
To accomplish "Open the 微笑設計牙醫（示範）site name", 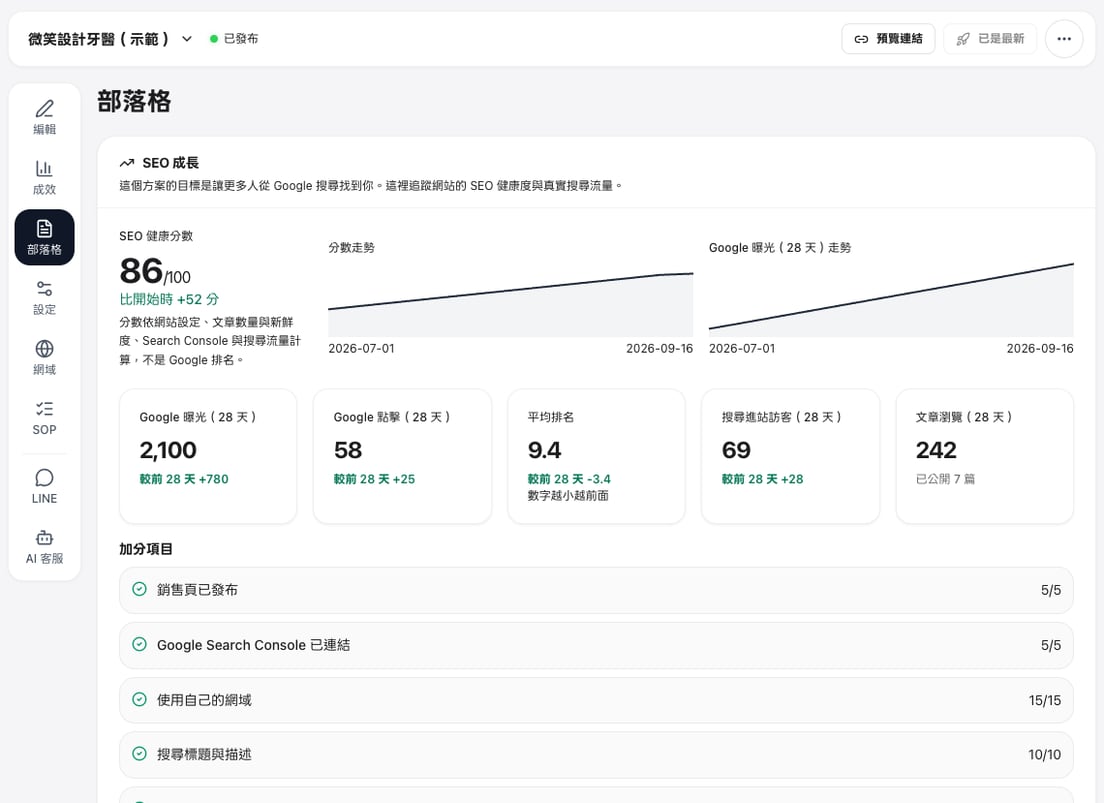I will pos(99,39).
